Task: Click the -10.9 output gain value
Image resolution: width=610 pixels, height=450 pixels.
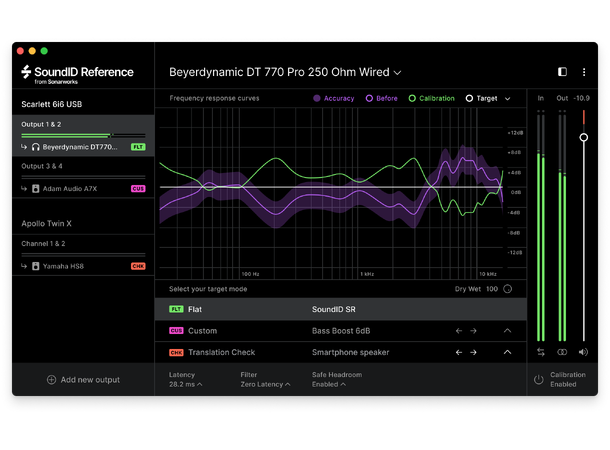Action: point(582,98)
